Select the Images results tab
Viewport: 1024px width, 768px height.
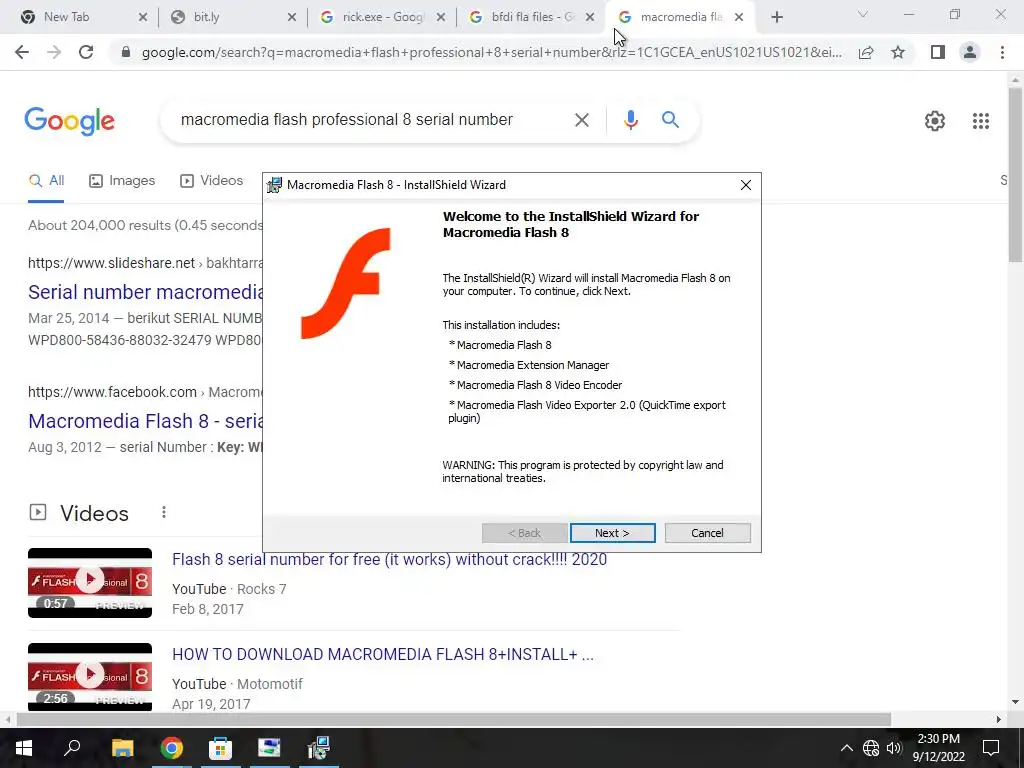point(122,181)
